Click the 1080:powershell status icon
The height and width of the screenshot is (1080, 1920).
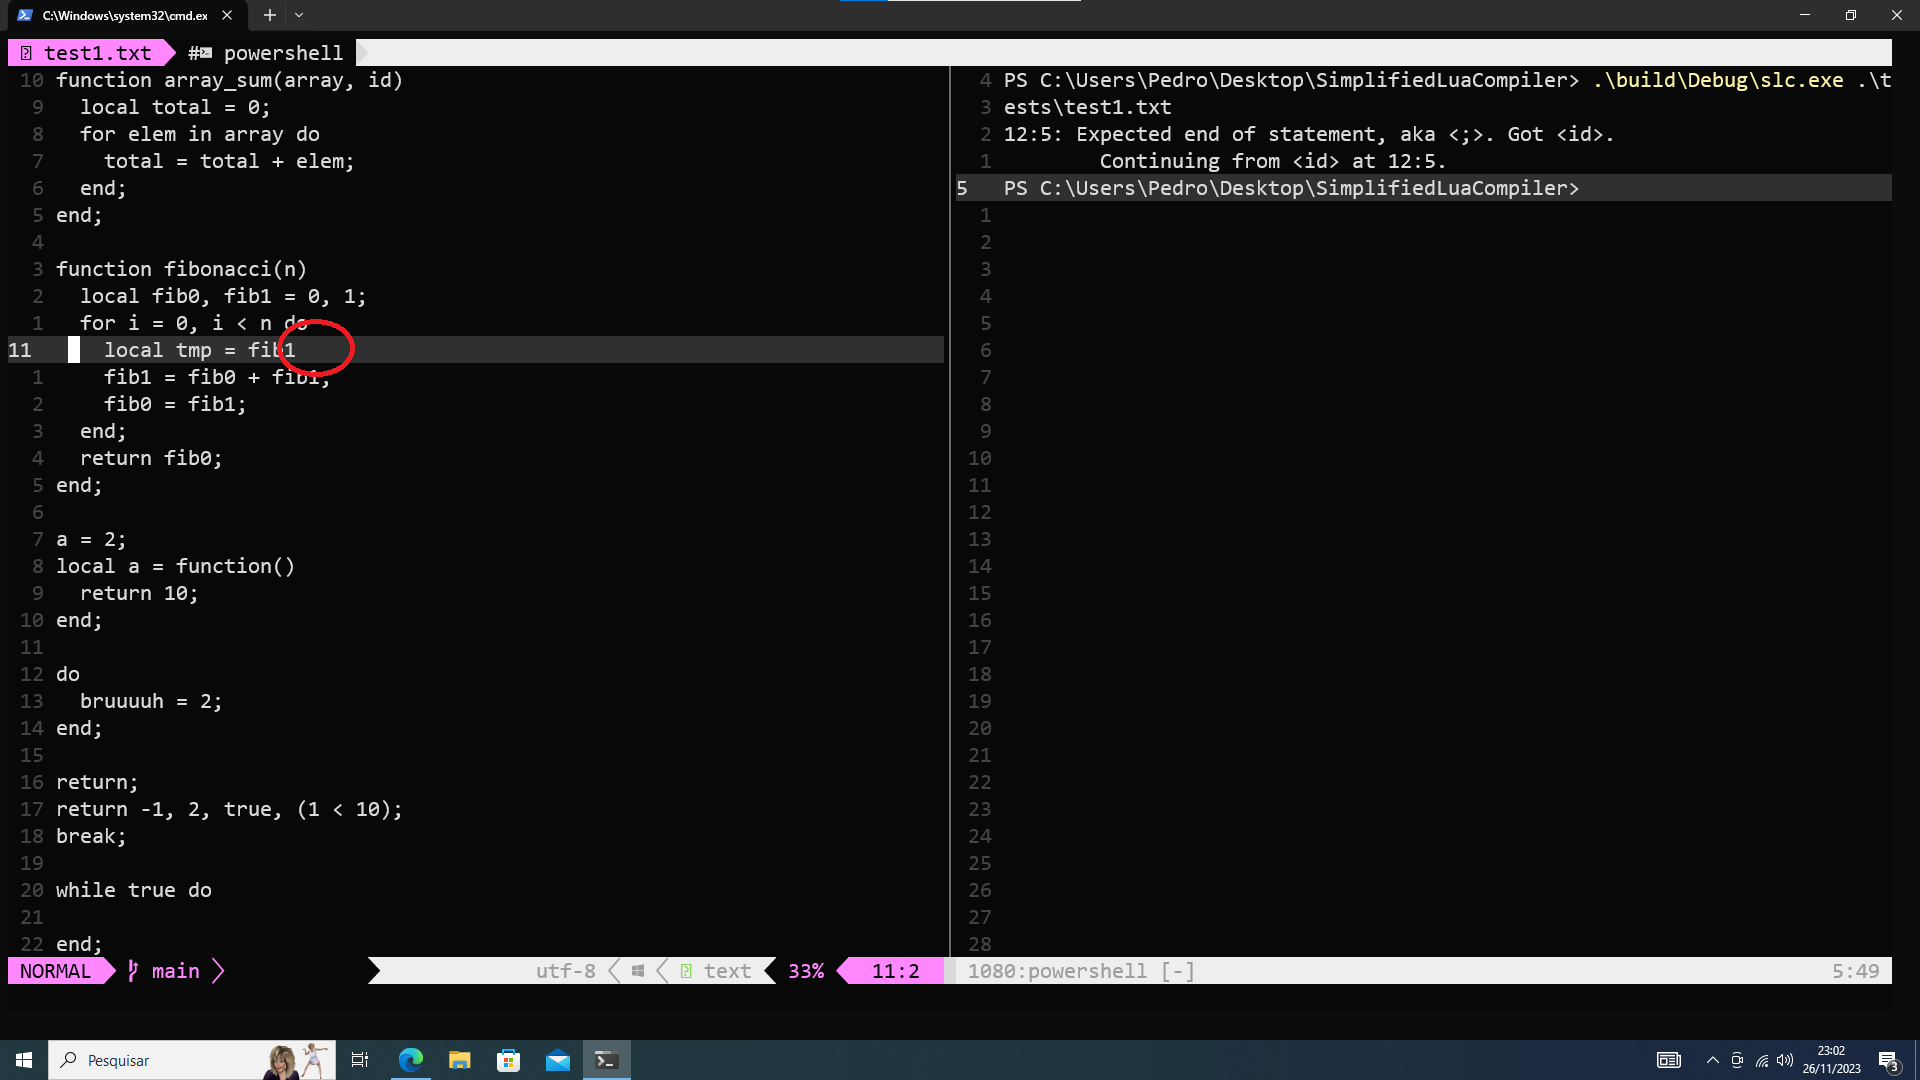pos(1079,971)
